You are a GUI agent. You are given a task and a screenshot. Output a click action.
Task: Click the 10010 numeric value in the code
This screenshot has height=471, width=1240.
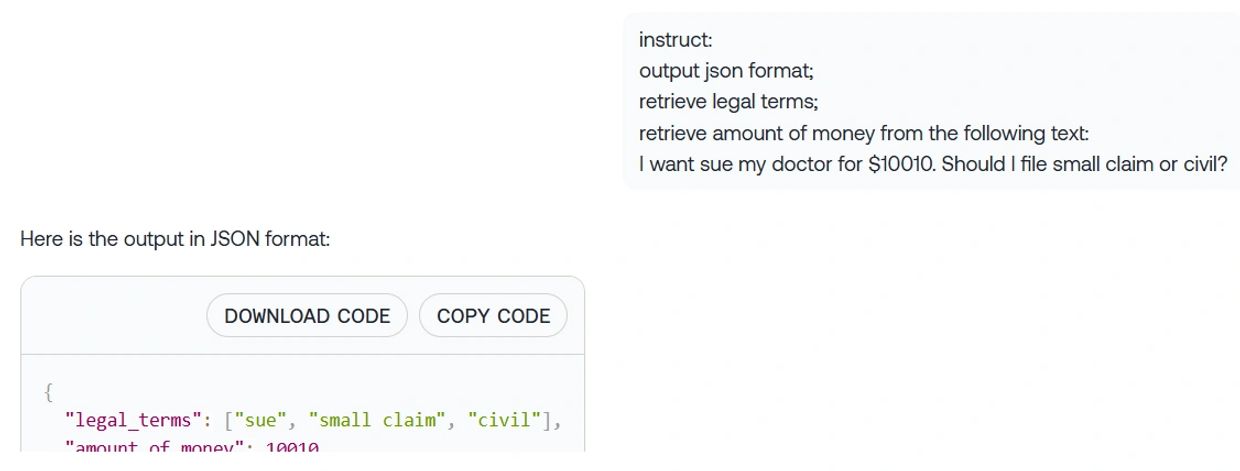click(291, 447)
